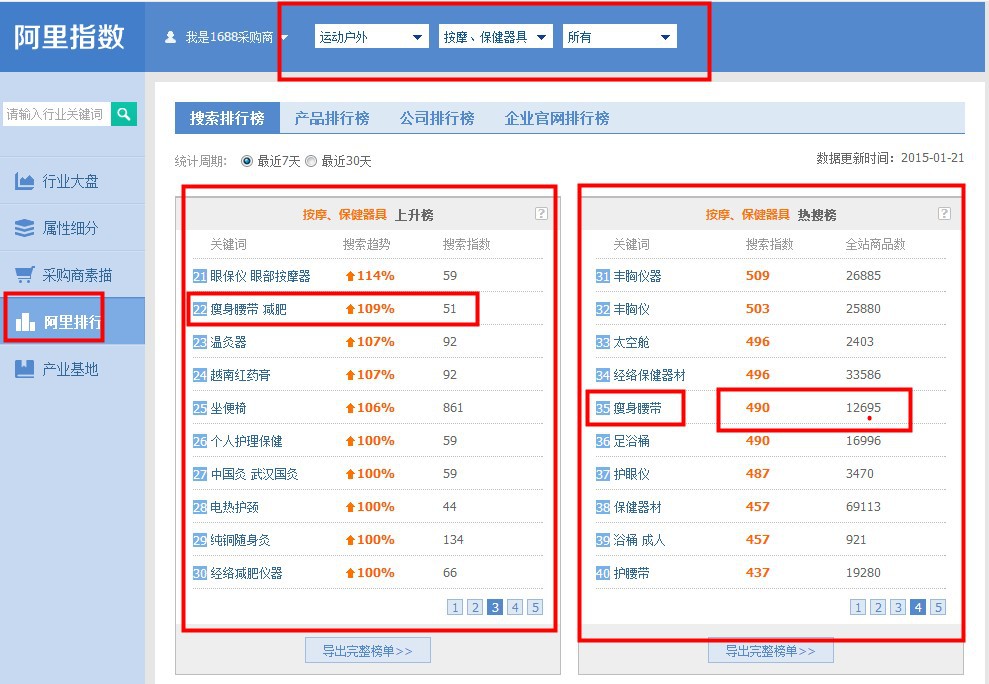The image size is (989, 684).
Task: Click the 请输入行业关键词 search field
Action: pos(56,114)
